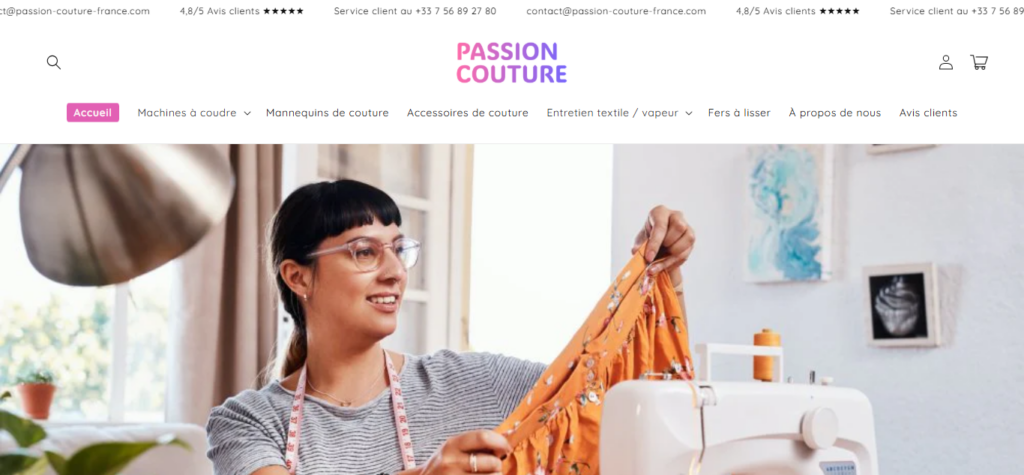
Task: Open Accessoires de couture page
Action: click(x=468, y=112)
